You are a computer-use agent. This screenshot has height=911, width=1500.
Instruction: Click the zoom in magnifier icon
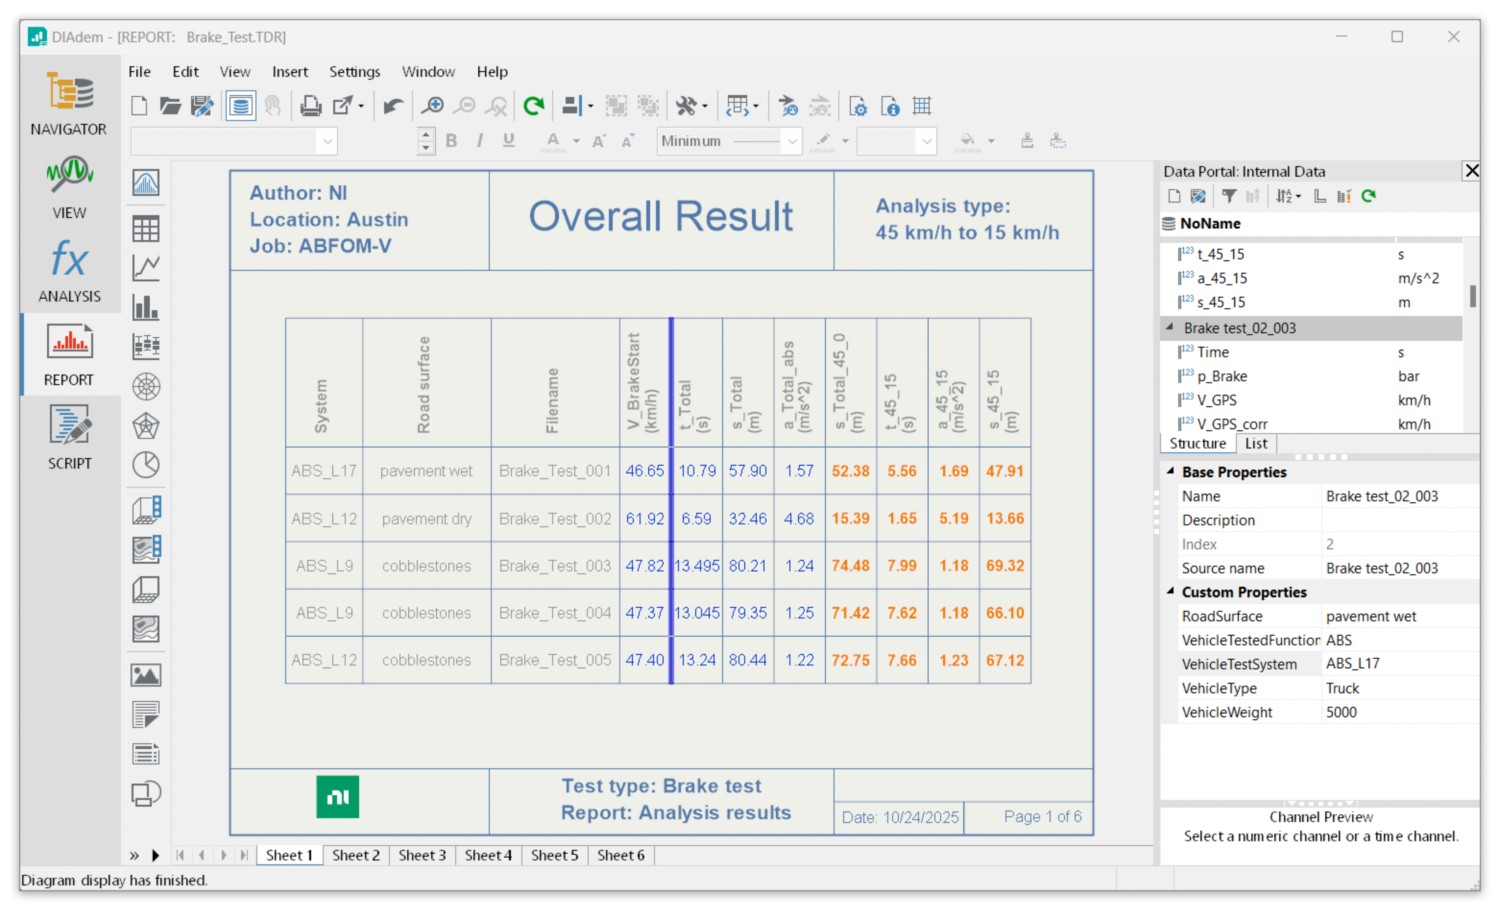[x=432, y=106]
